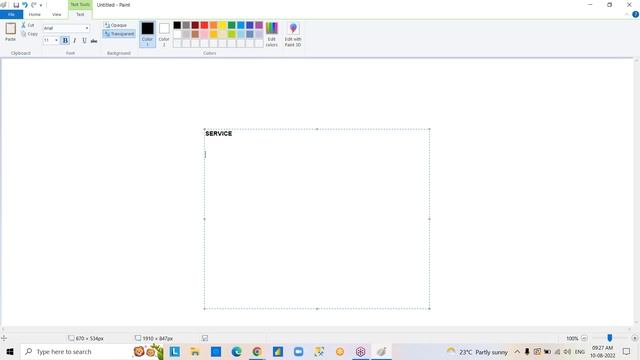Switch to the View ribbon tab
Viewport: 640px width, 360px height.
[57, 14]
